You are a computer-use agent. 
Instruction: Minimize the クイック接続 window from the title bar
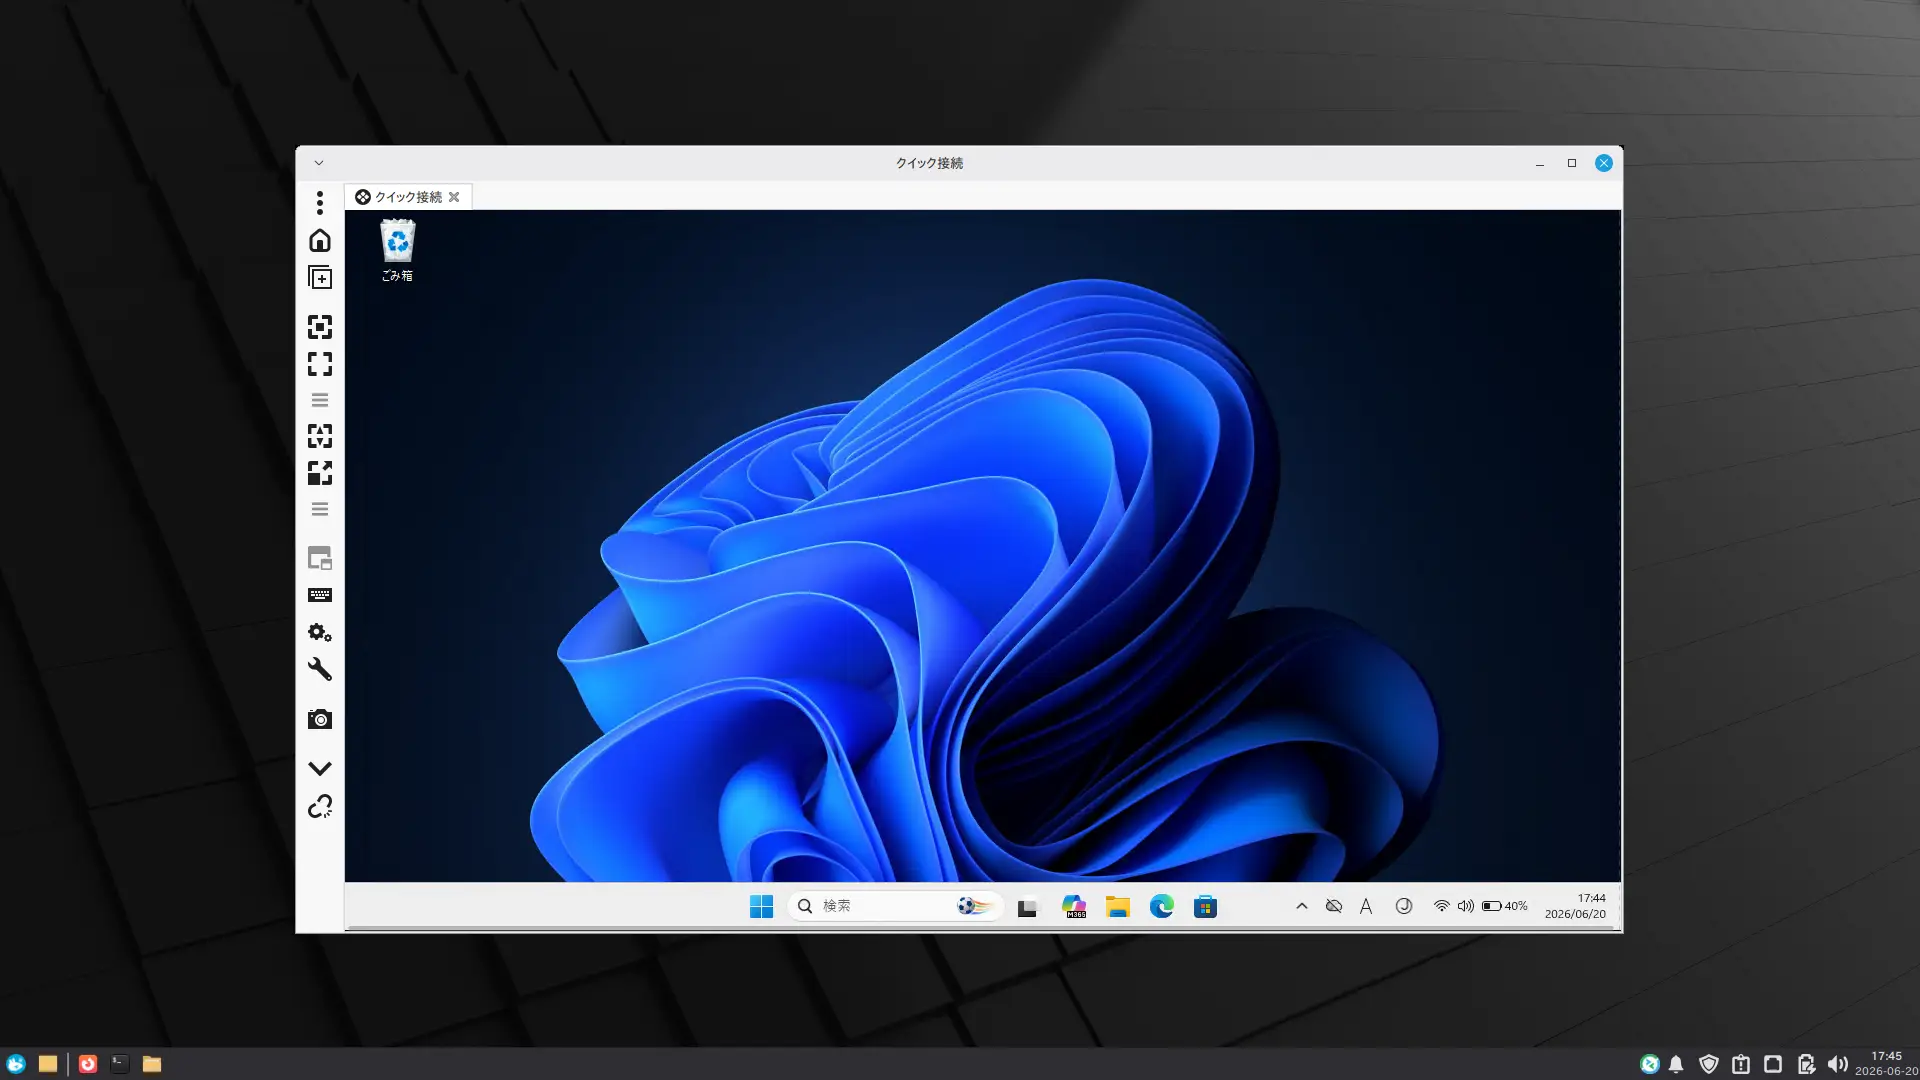tap(1540, 163)
